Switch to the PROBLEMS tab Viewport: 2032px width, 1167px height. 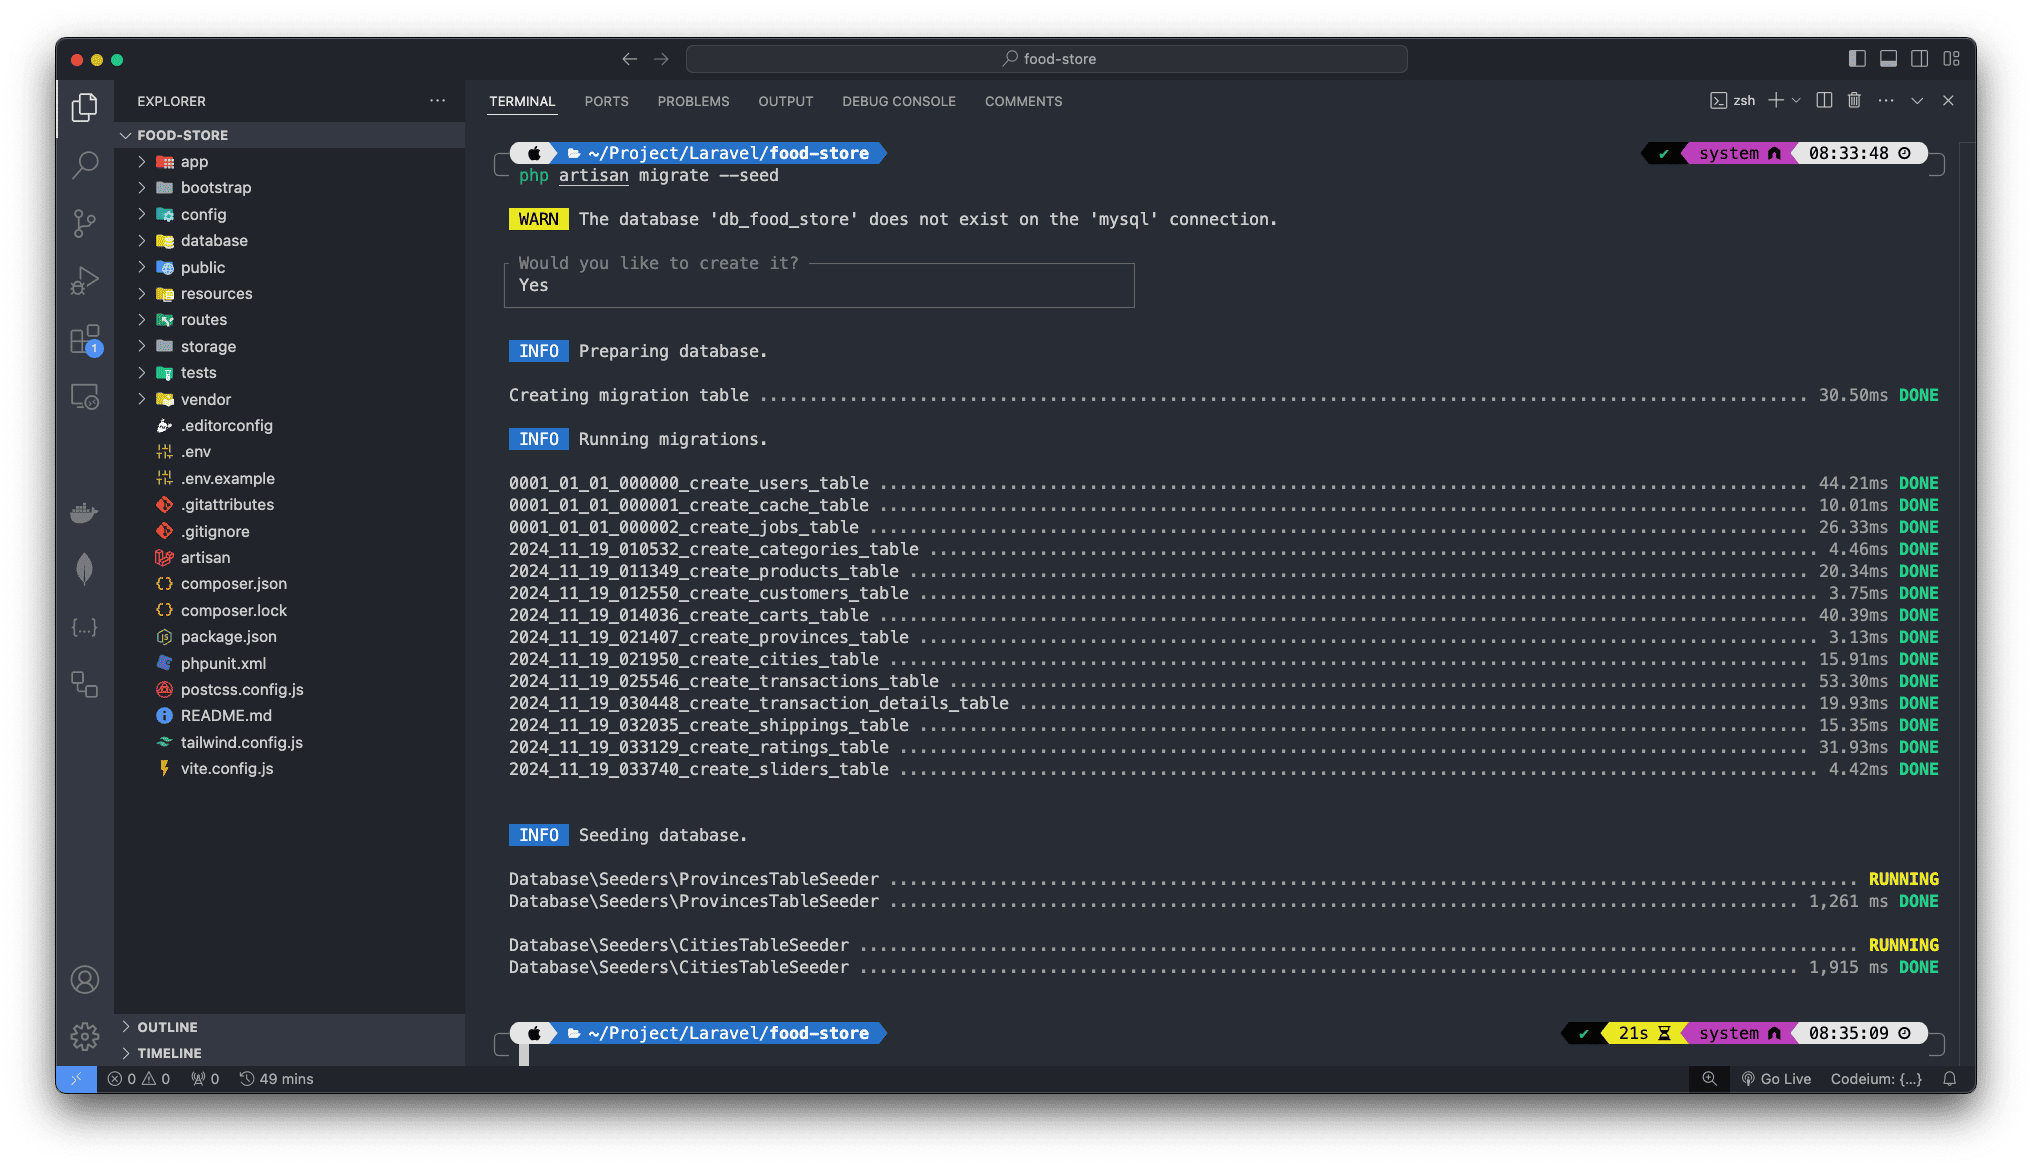coord(693,101)
